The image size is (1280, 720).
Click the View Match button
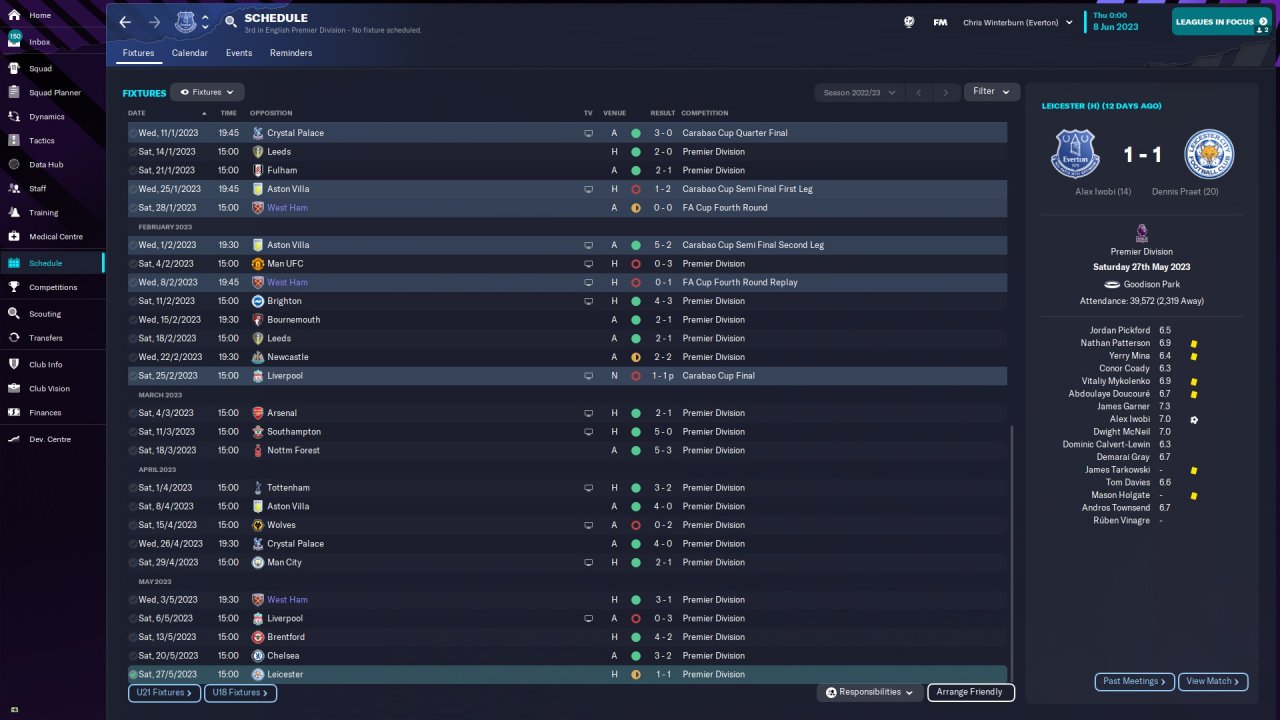[1213, 682]
